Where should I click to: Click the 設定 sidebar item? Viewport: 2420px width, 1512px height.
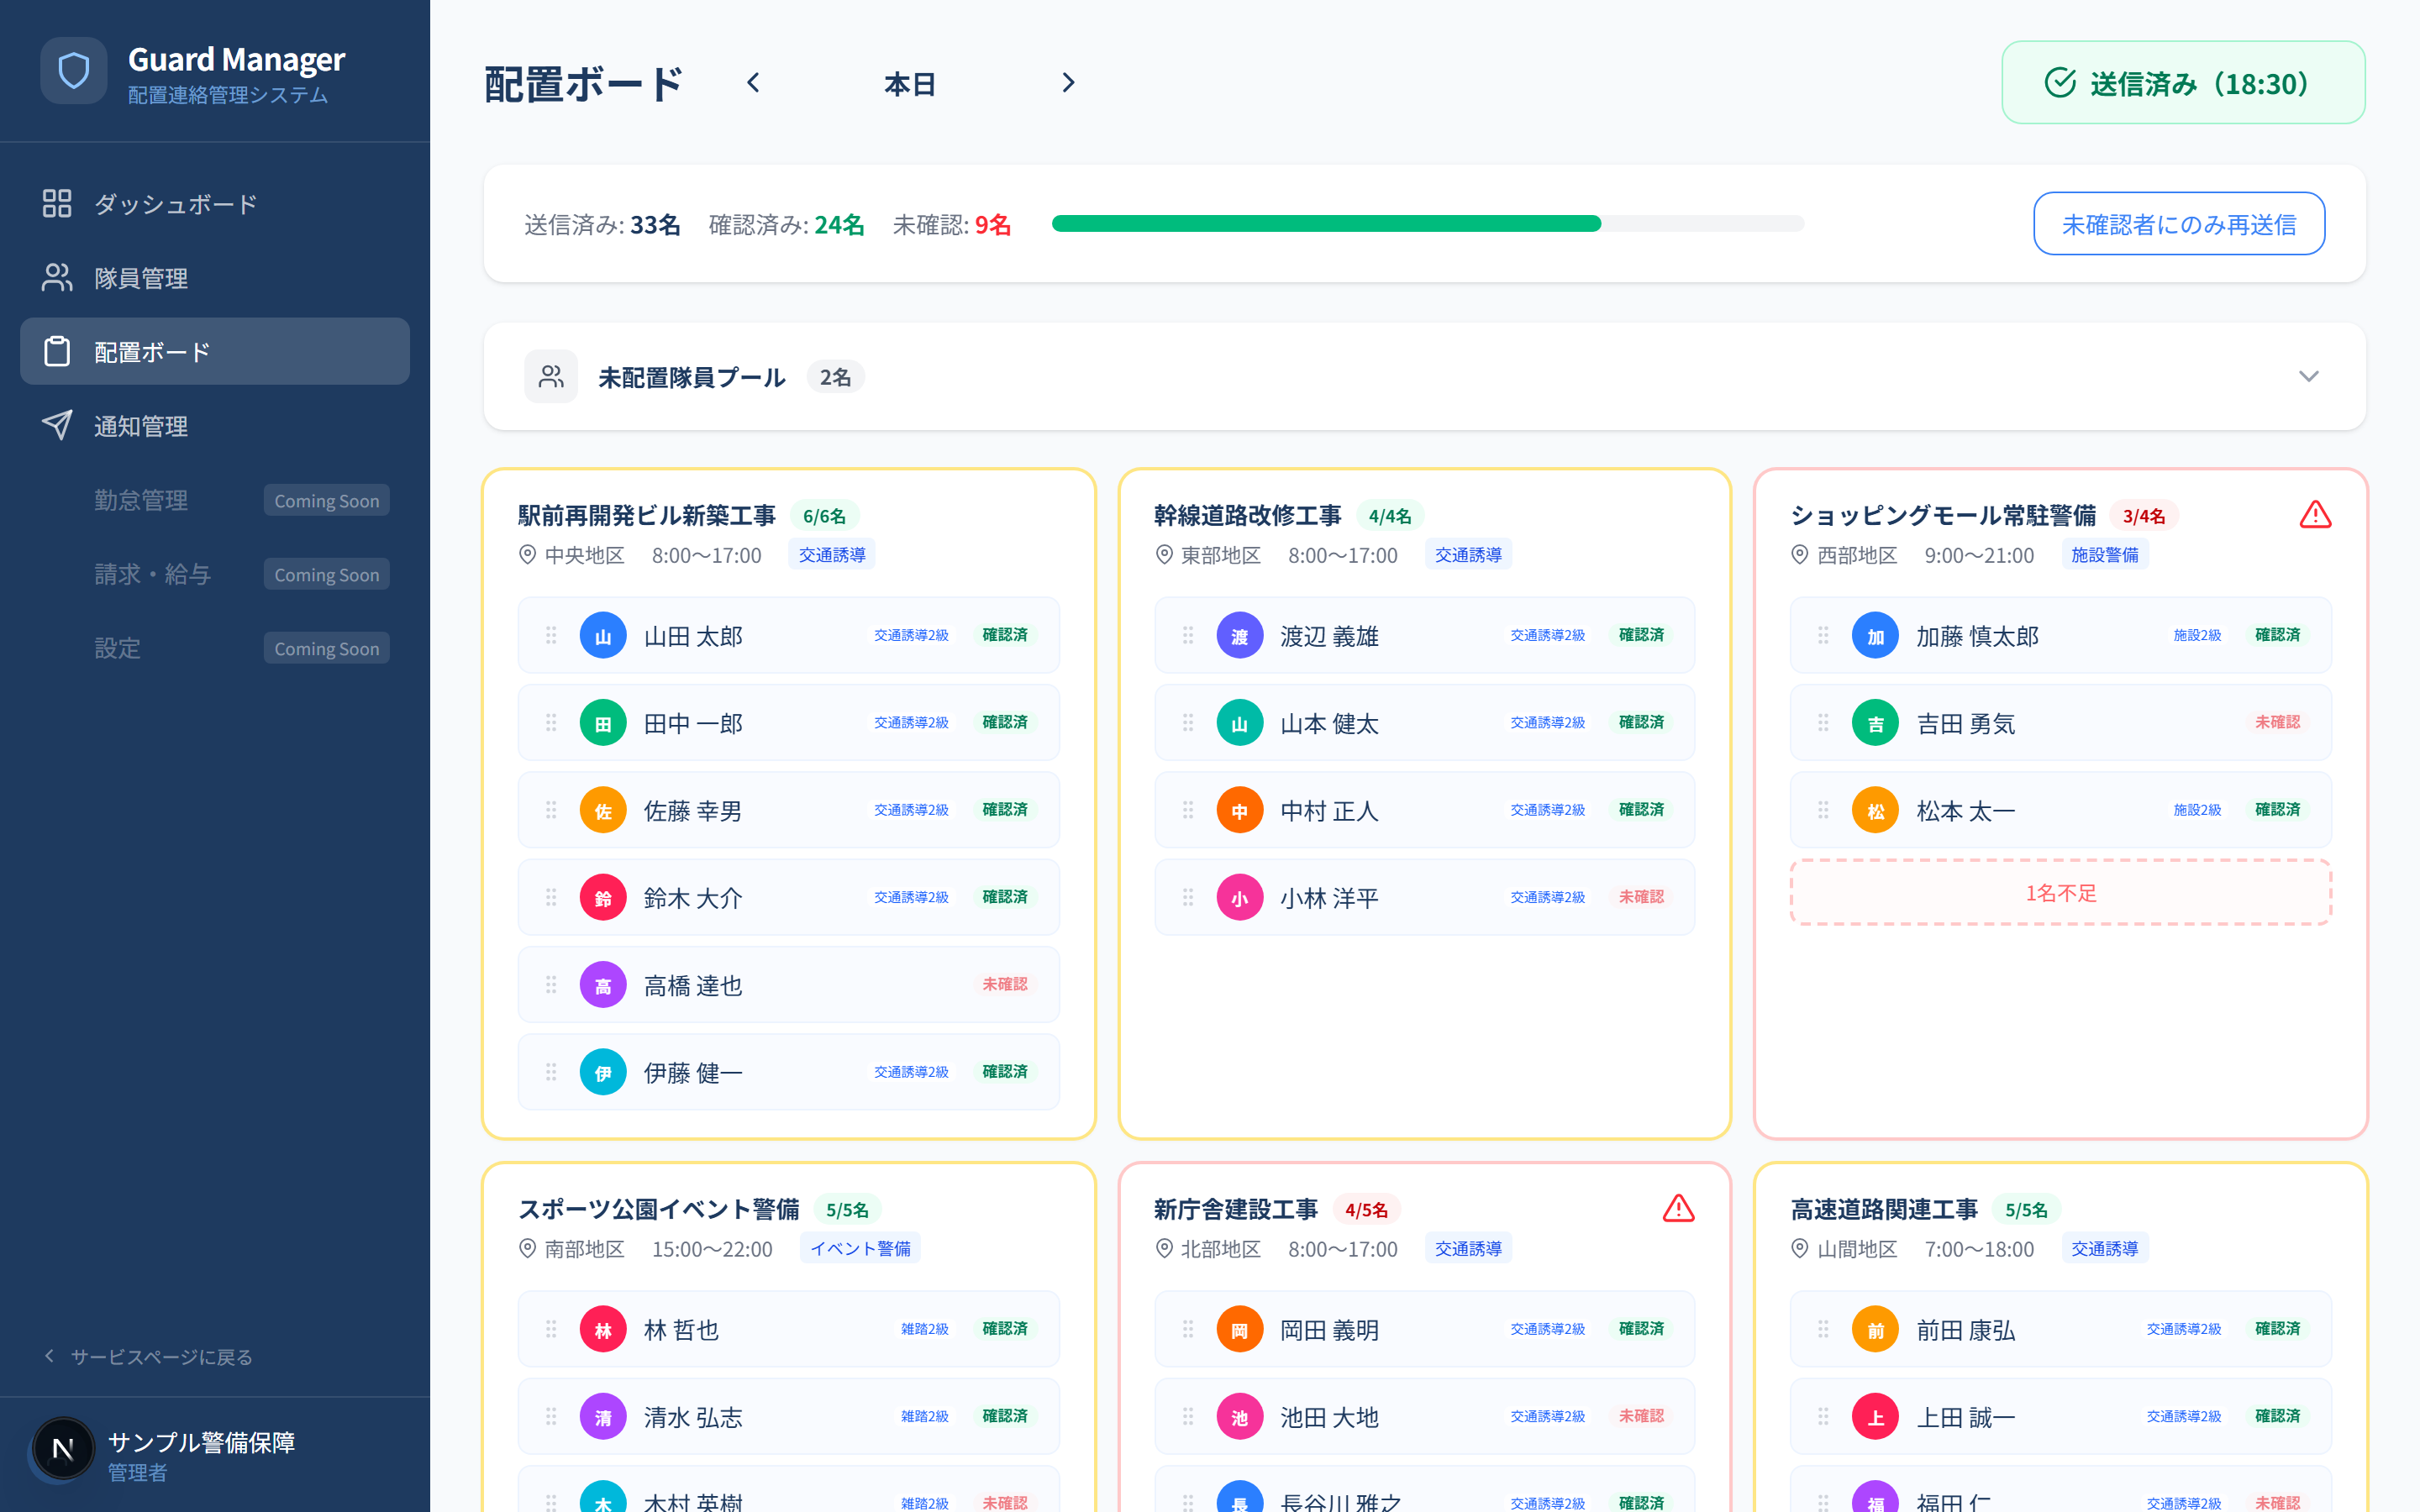215,648
